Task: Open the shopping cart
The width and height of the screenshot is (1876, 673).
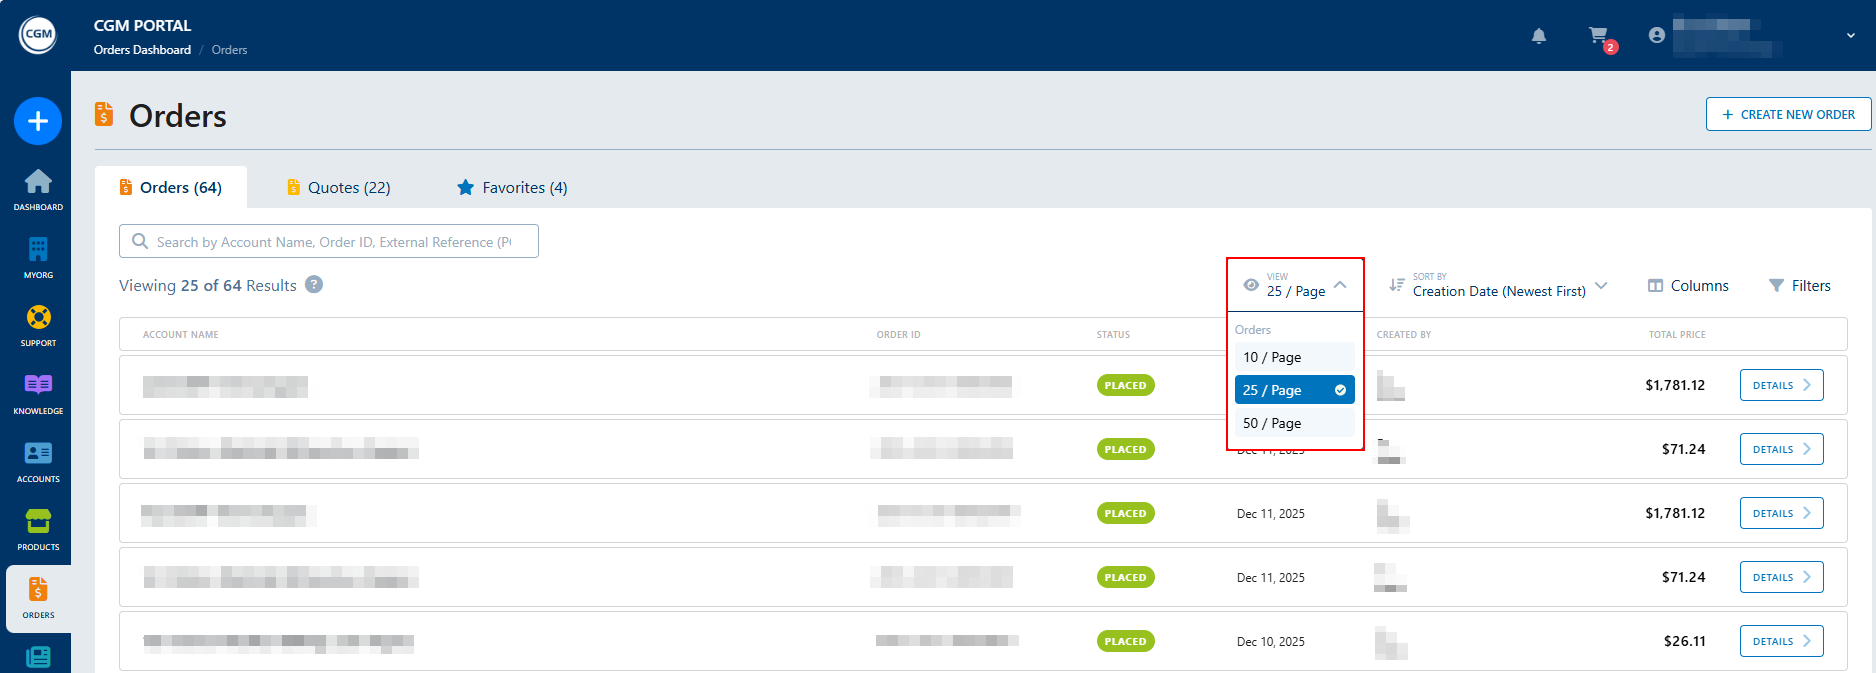Action: tap(1599, 36)
